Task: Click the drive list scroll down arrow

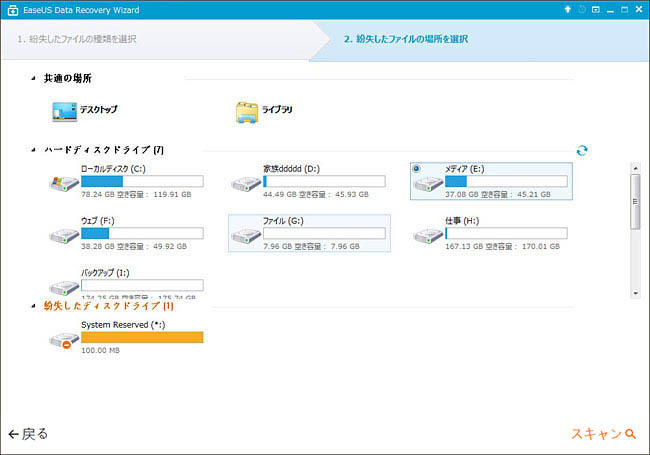Action: point(635,293)
